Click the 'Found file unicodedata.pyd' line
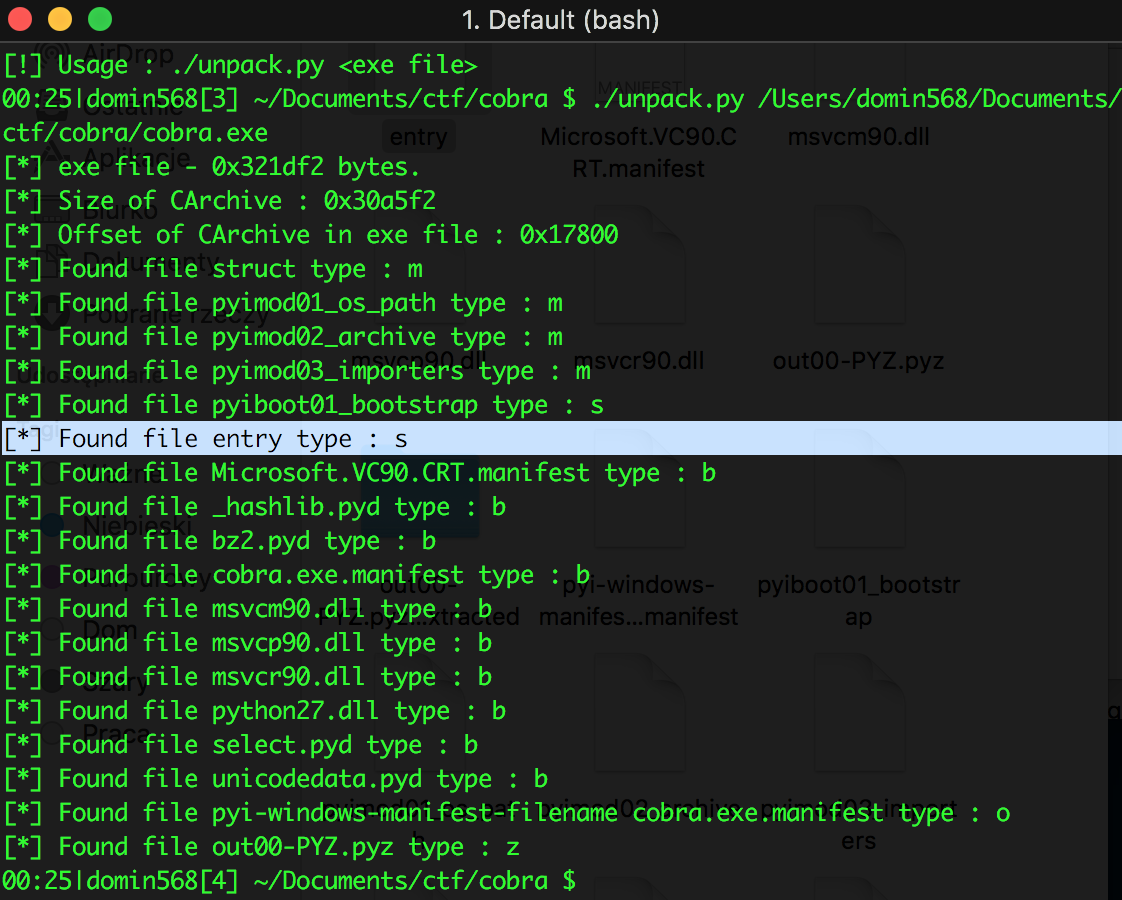The image size is (1122, 900). (275, 779)
